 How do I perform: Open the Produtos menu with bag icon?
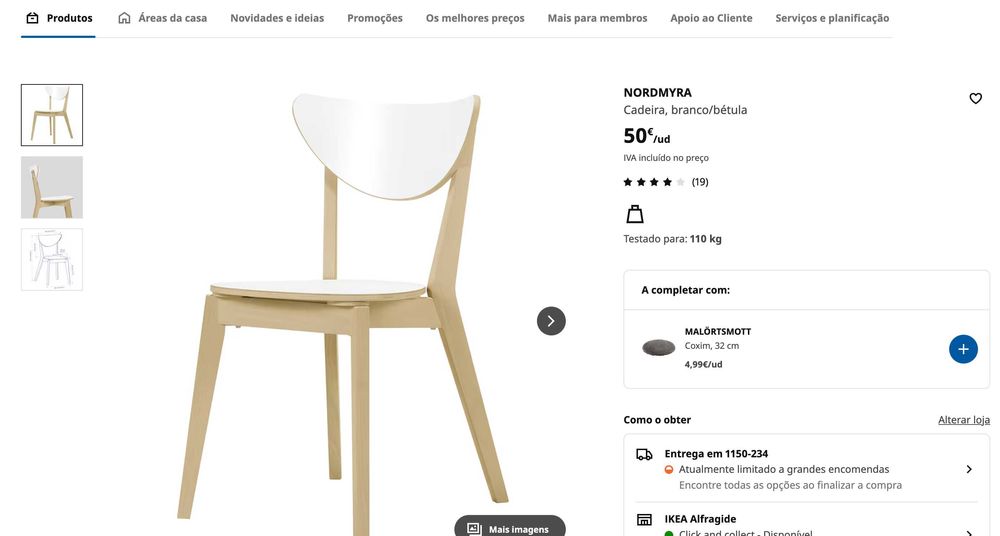(59, 18)
